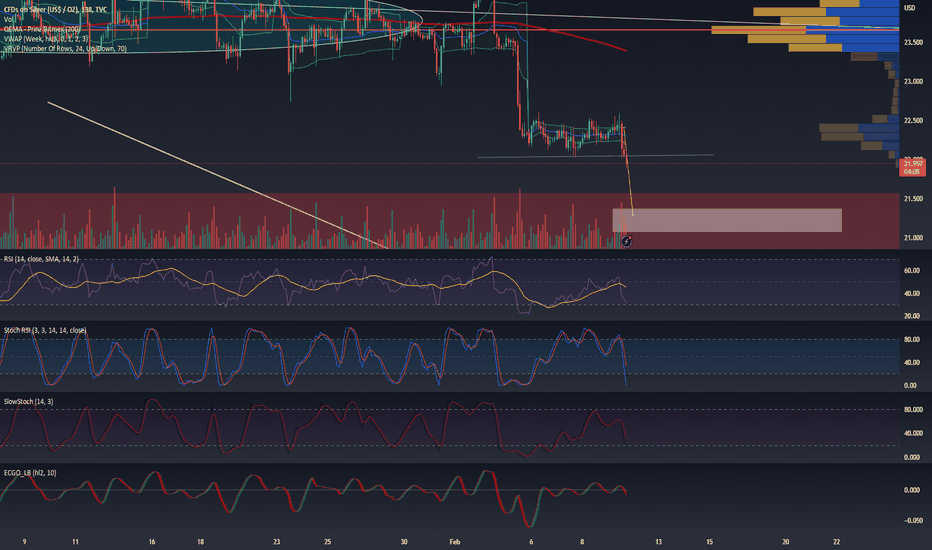Select the VRVP Number Of Rows legend
932x550 pixels.
65,49
